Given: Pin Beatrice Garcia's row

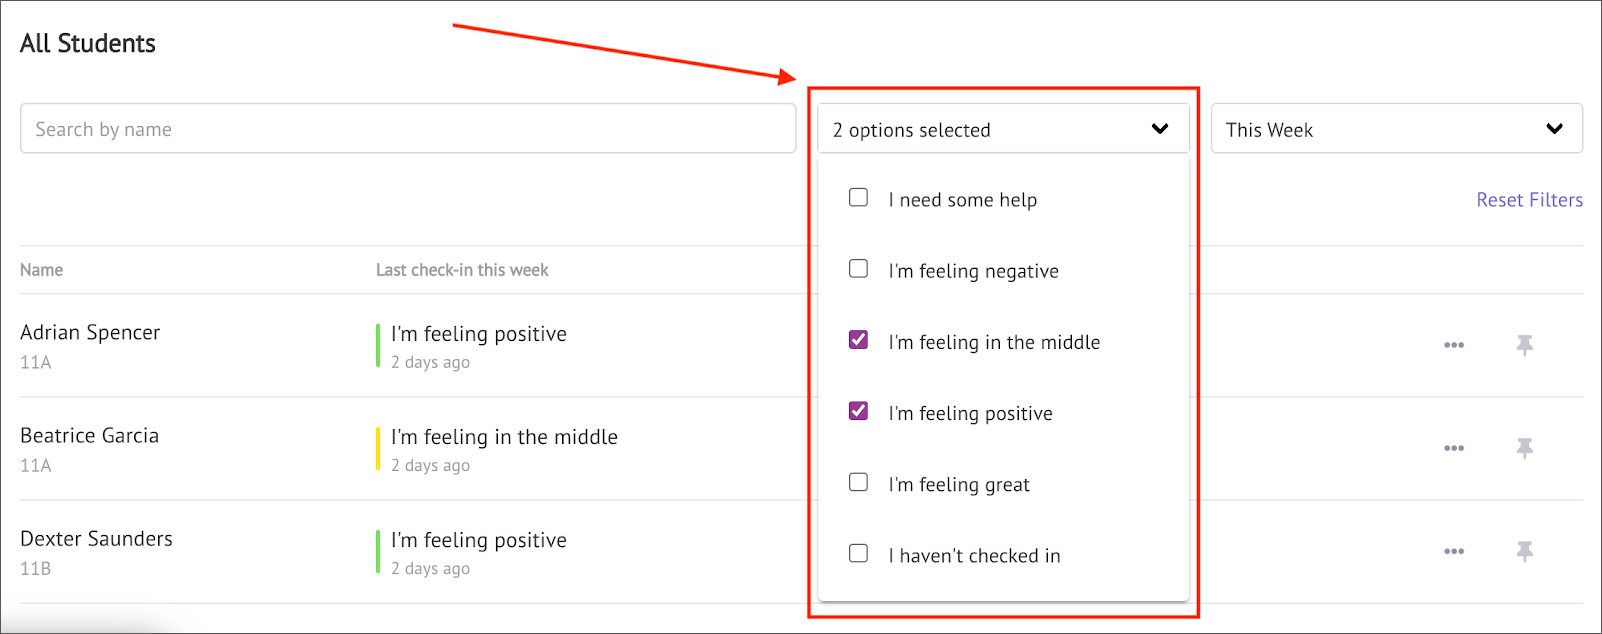Looking at the screenshot, I should [x=1524, y=448].
